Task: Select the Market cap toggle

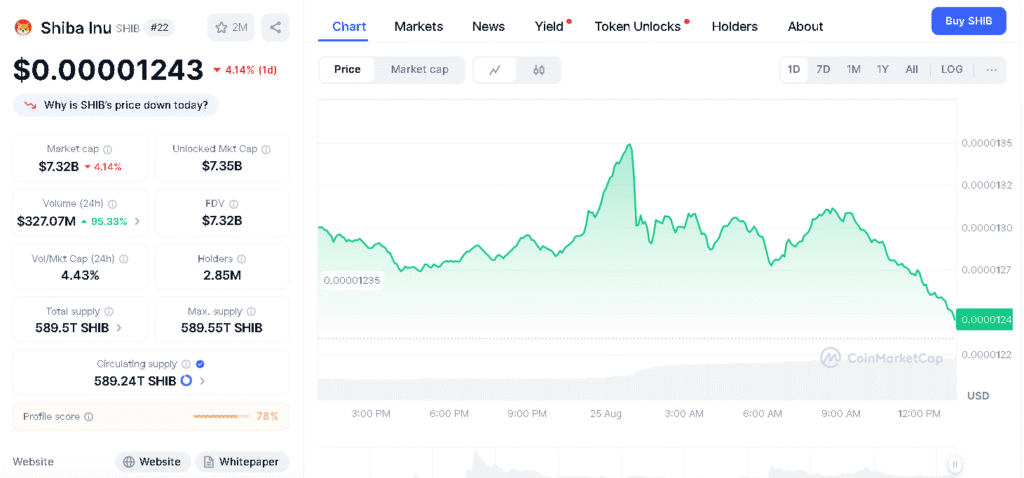Action: click(420, 70)
